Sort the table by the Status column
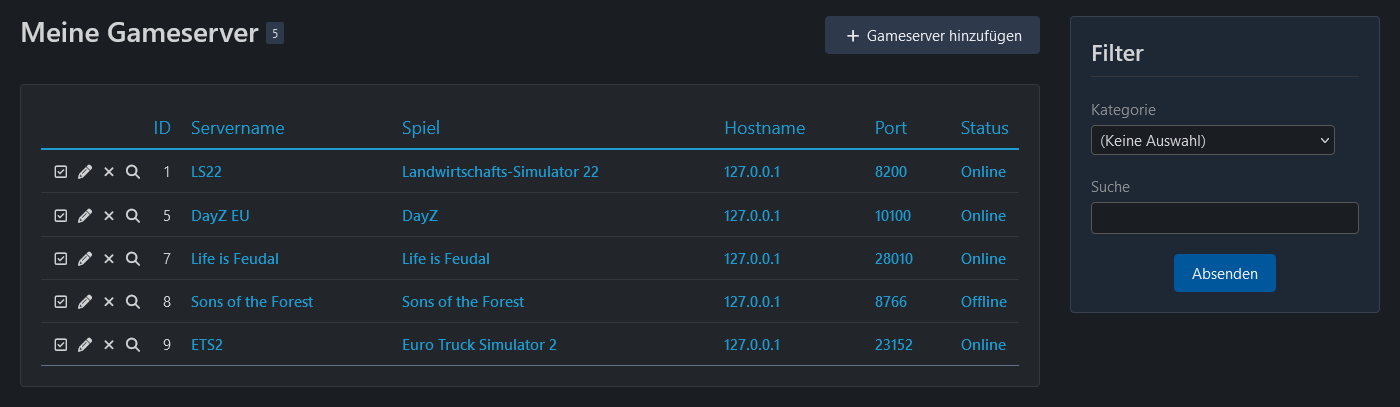The width and height of the screenshot is (1400, 407). tap(984, 128)
